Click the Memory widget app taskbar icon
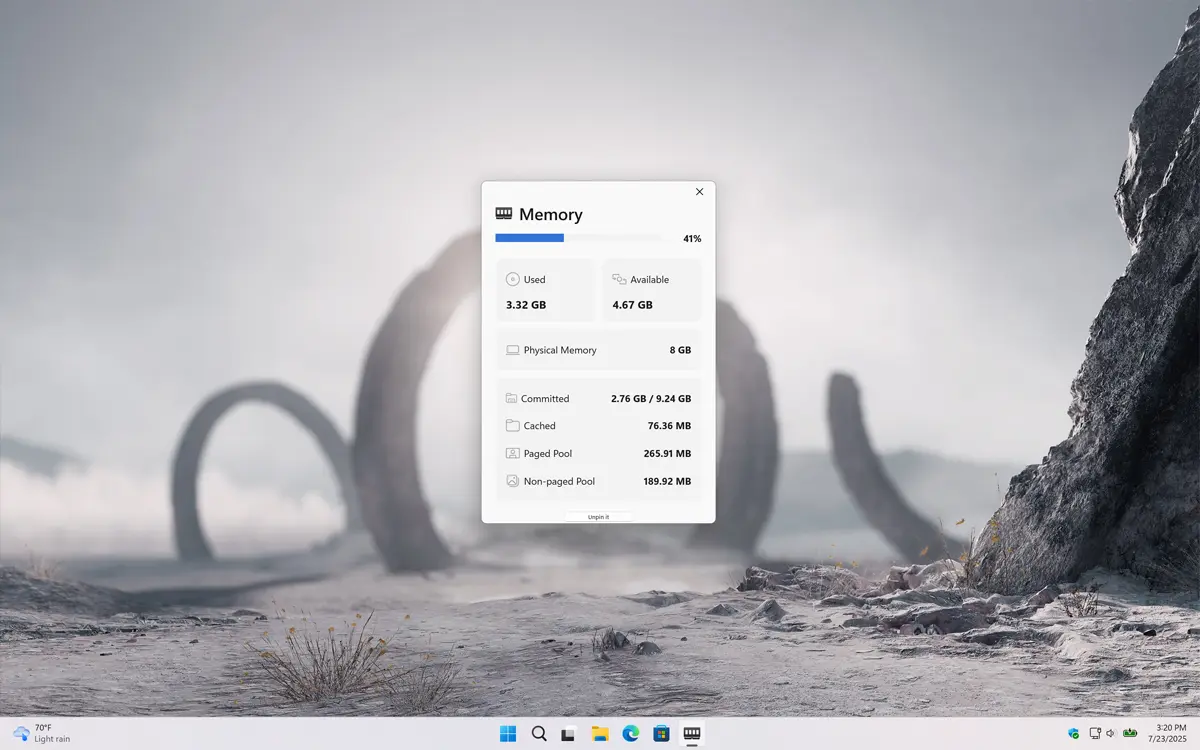Screen dimensions: 1200x750 (691, 734)
